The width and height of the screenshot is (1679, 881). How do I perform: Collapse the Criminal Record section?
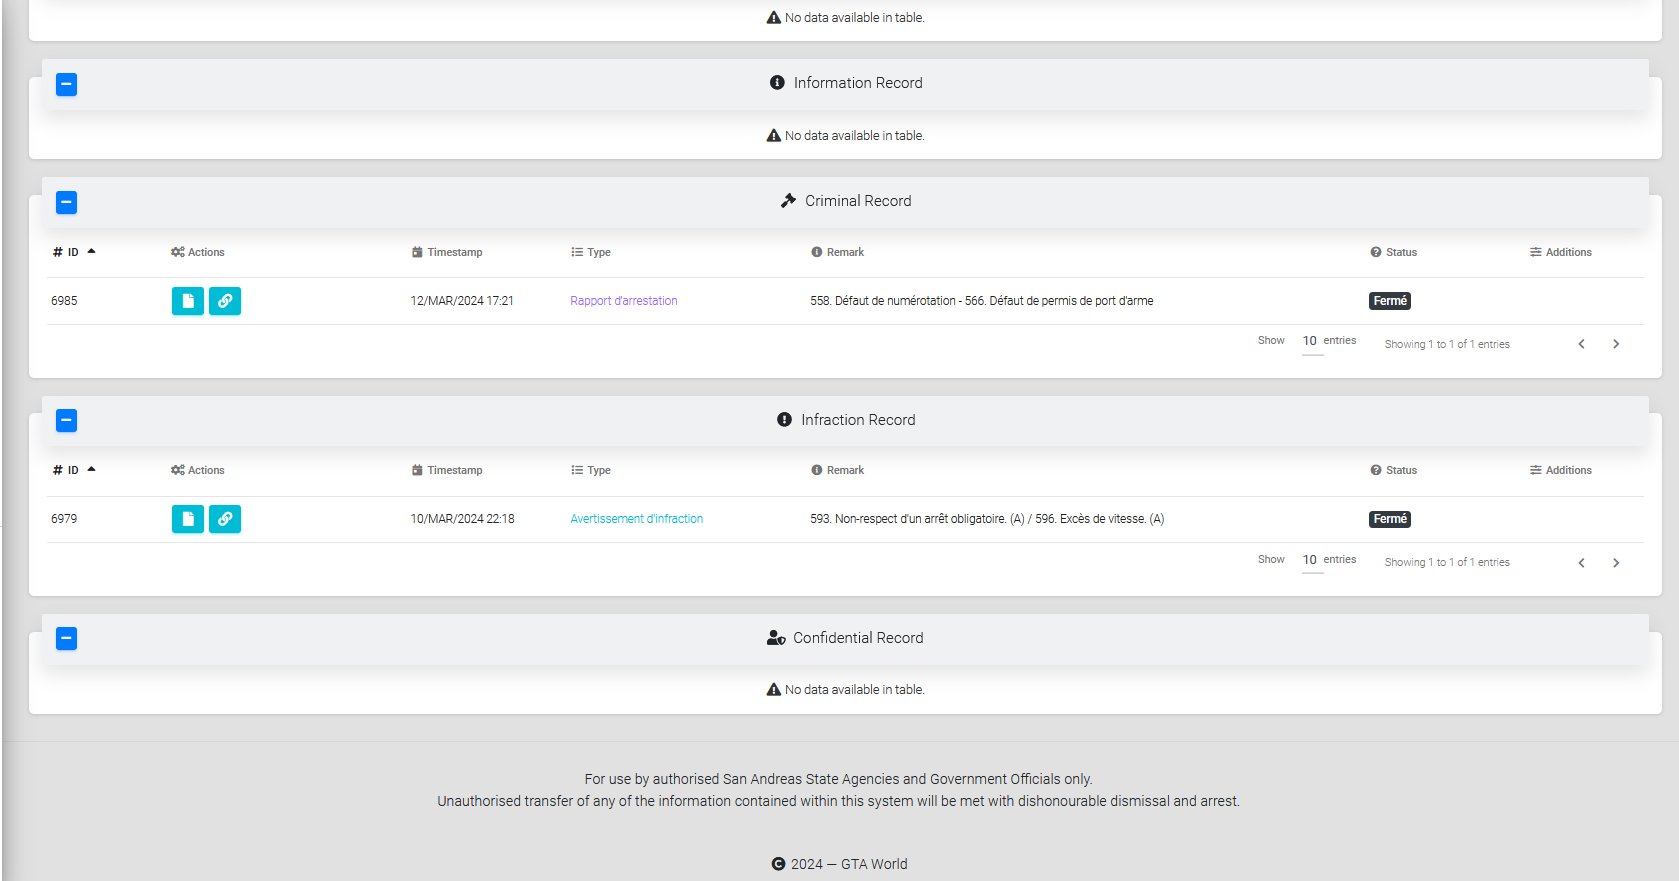pos(66,202)
